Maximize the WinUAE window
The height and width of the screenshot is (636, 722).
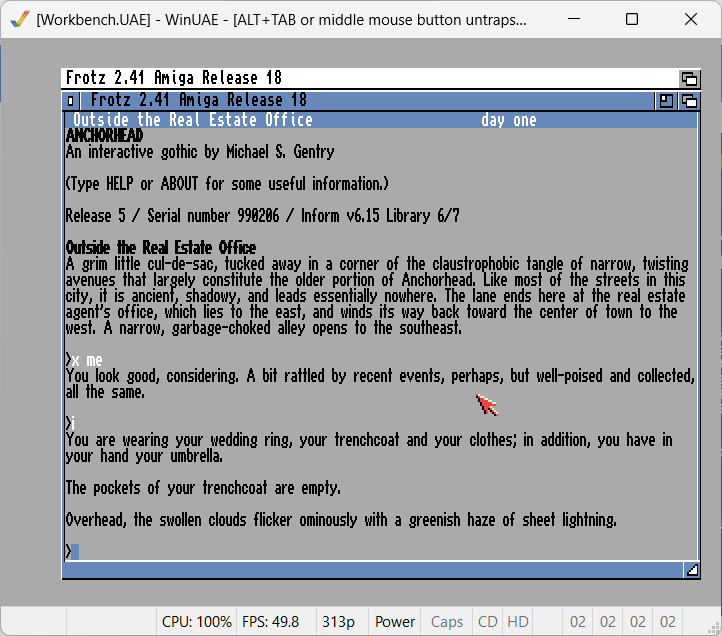632,19
